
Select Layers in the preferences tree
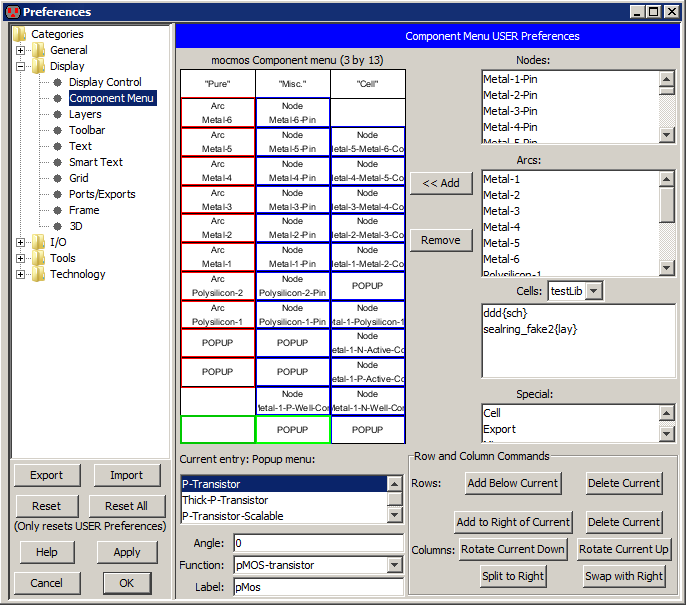coord(85,114)
